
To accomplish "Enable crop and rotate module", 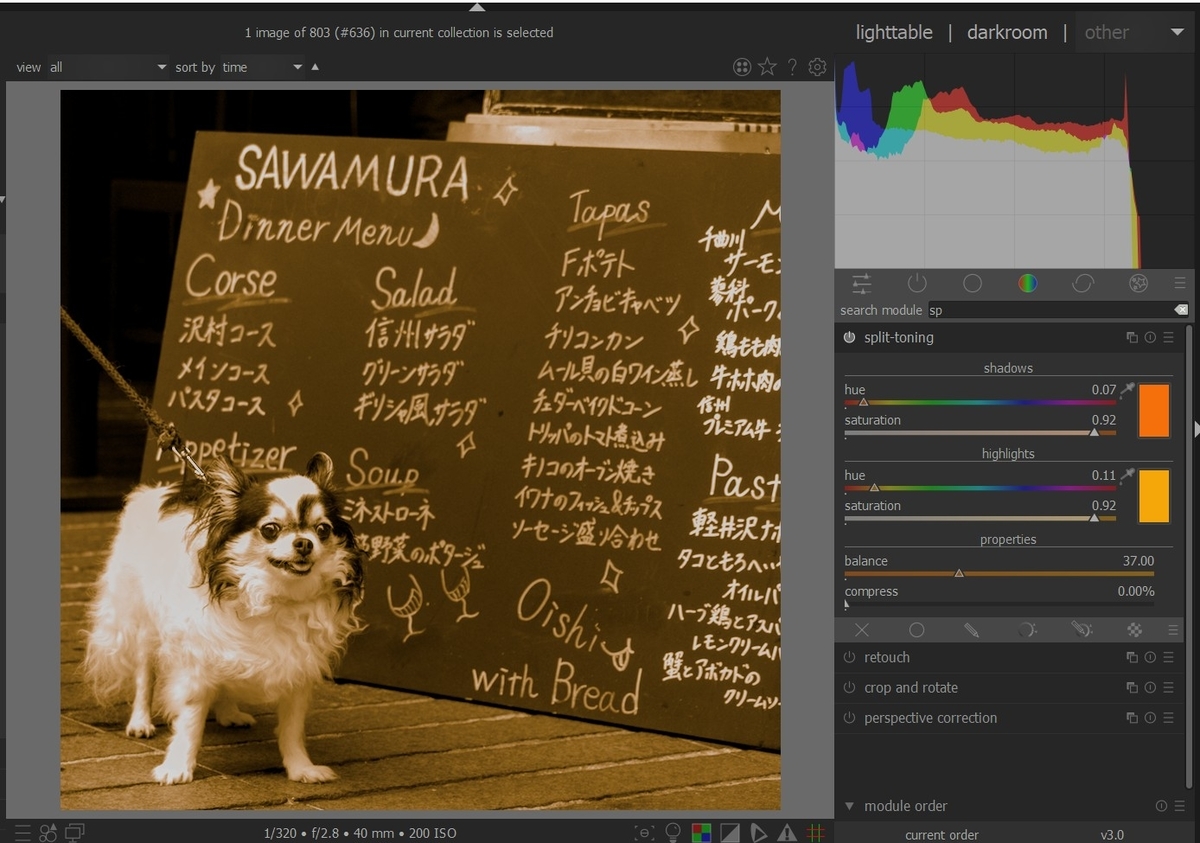I will tap(849, 688).
